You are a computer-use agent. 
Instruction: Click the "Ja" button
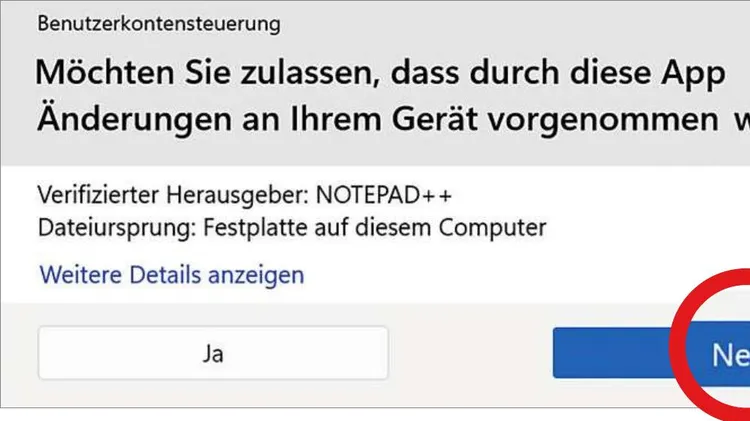click(x=213, y=352)
